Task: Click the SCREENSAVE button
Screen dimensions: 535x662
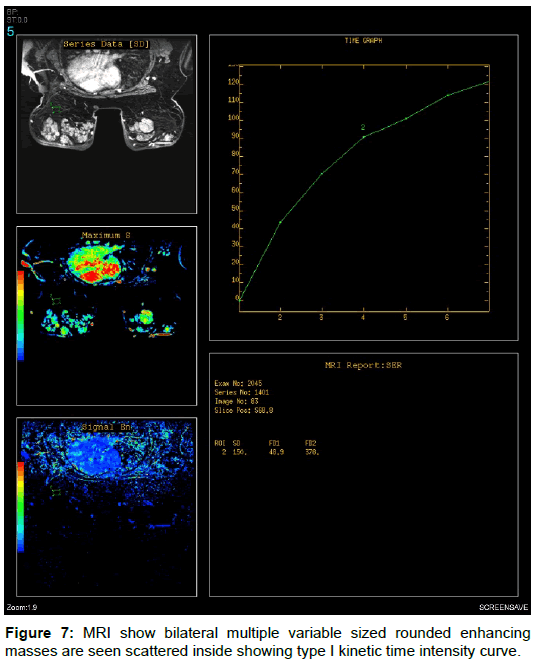Action: (503, 607)
